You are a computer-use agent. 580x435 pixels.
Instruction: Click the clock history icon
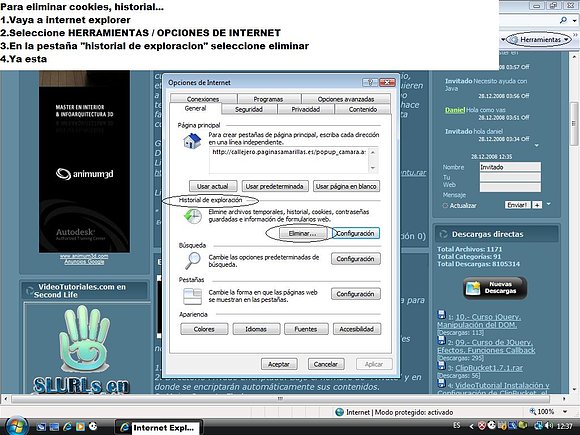pyautogui.click(x=193, y=216)
